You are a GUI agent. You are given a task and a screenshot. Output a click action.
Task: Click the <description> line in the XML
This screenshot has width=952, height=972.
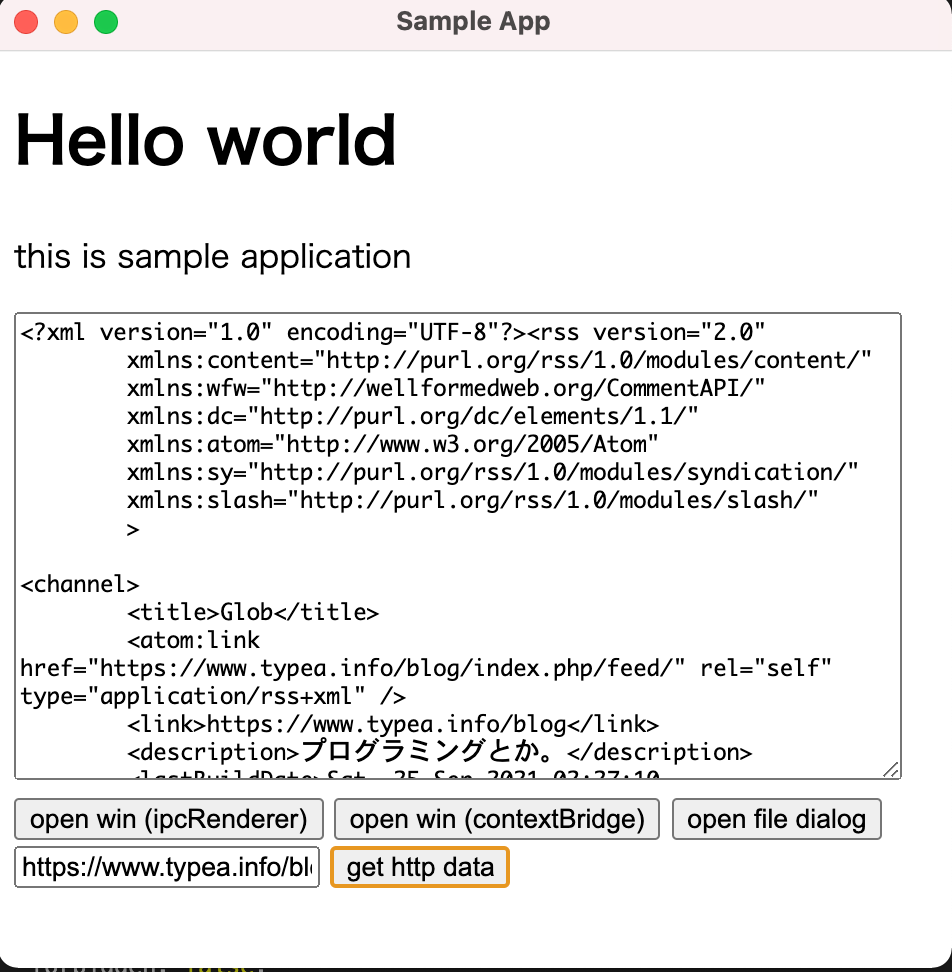[x=439, y=752]
